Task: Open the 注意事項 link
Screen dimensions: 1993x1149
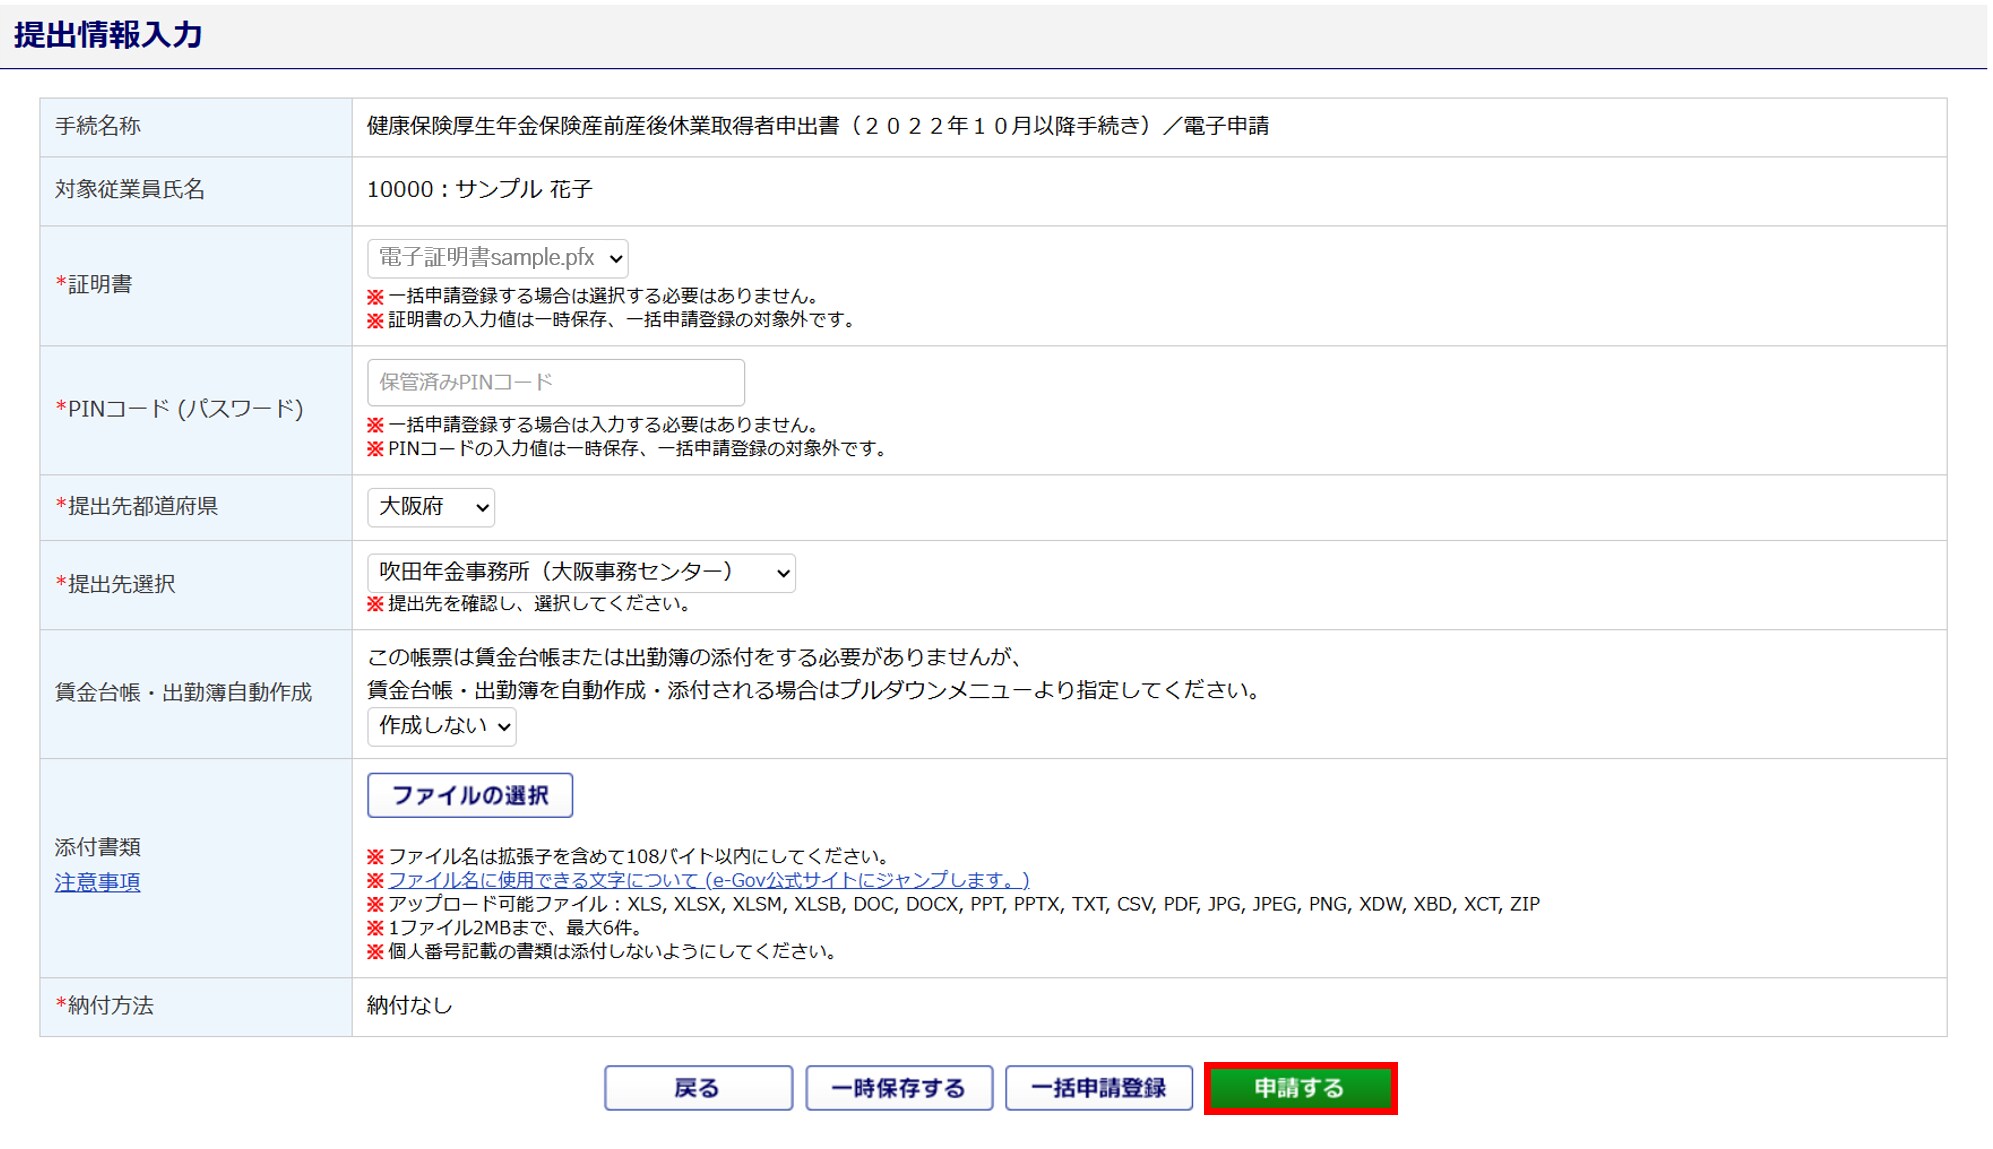Action: 97,882
